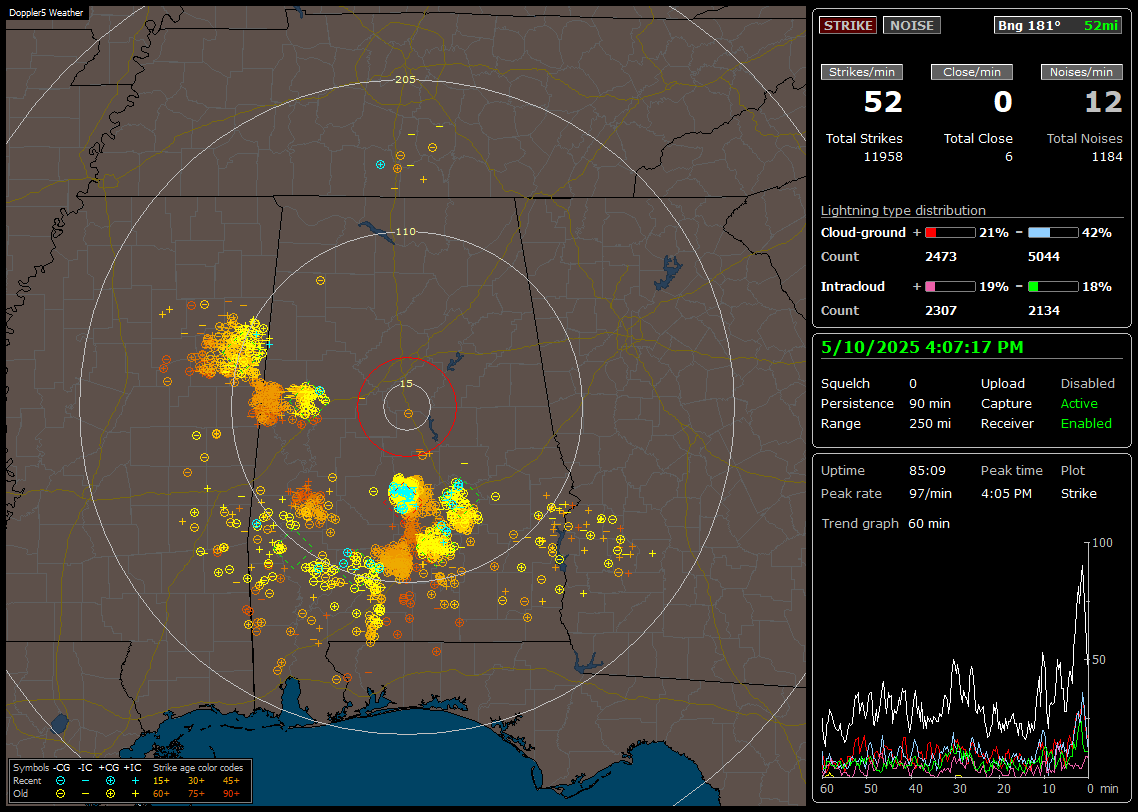Click the Peak time value 4:05 PM
1138x812 pixels.
tap(1006, 493)
